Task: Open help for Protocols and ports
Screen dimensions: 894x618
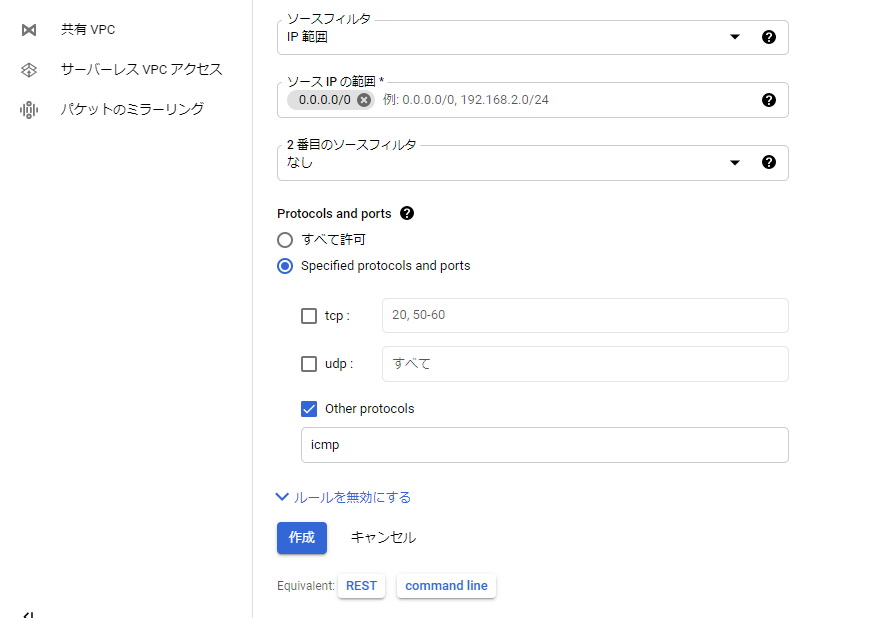Action: pyautogui.click(x=407, y=213)
